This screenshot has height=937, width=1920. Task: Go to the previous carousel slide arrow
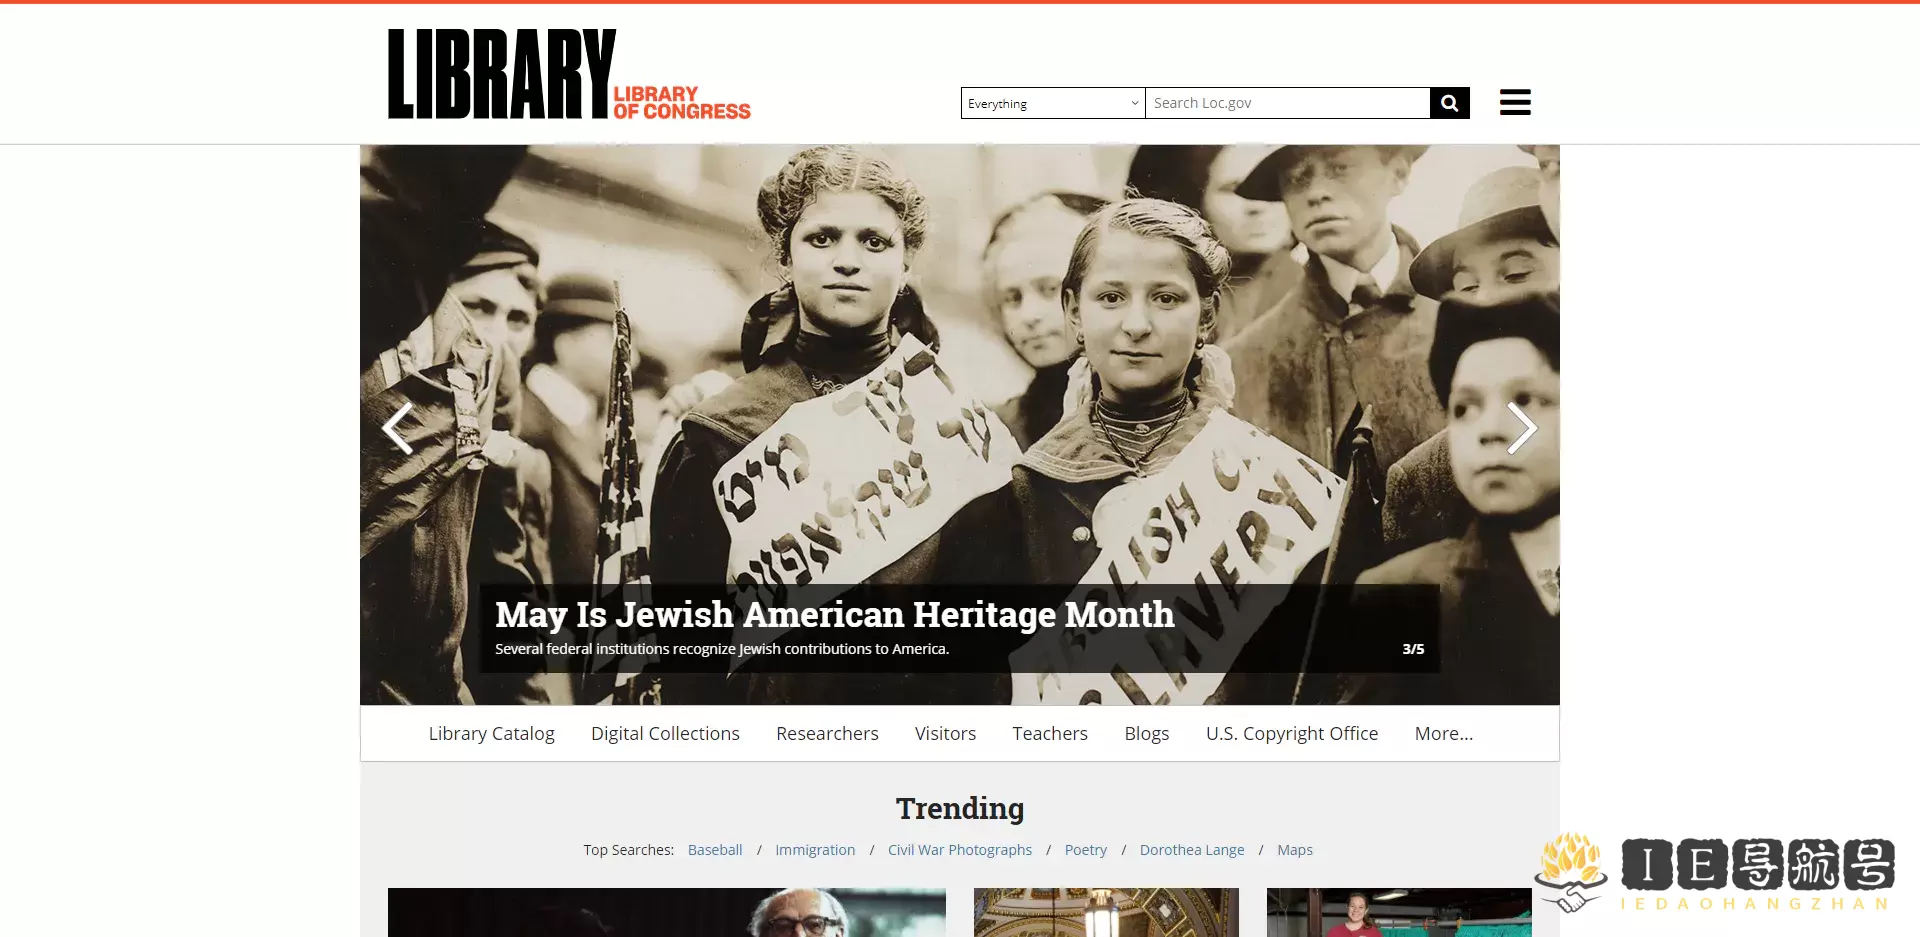[398, 428]
